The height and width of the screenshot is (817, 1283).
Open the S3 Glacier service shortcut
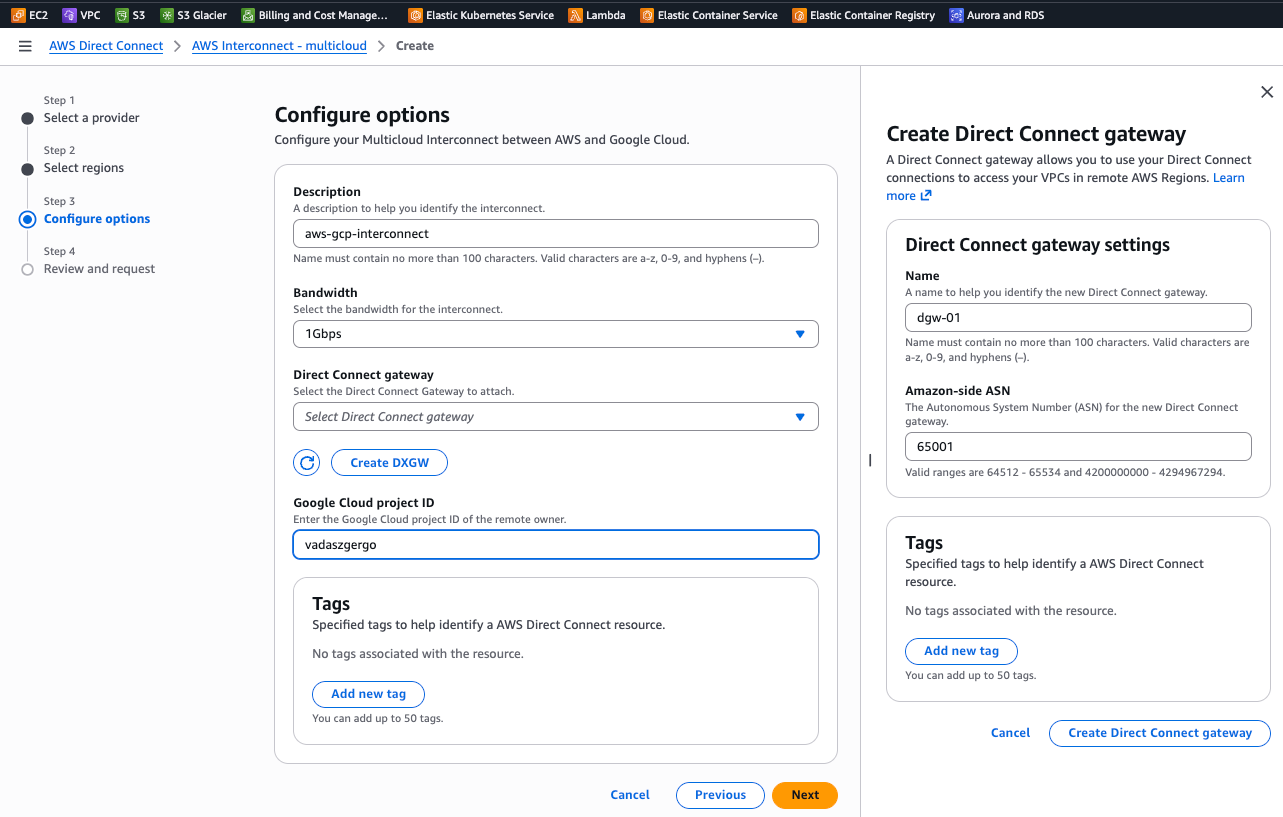[193, 15]
